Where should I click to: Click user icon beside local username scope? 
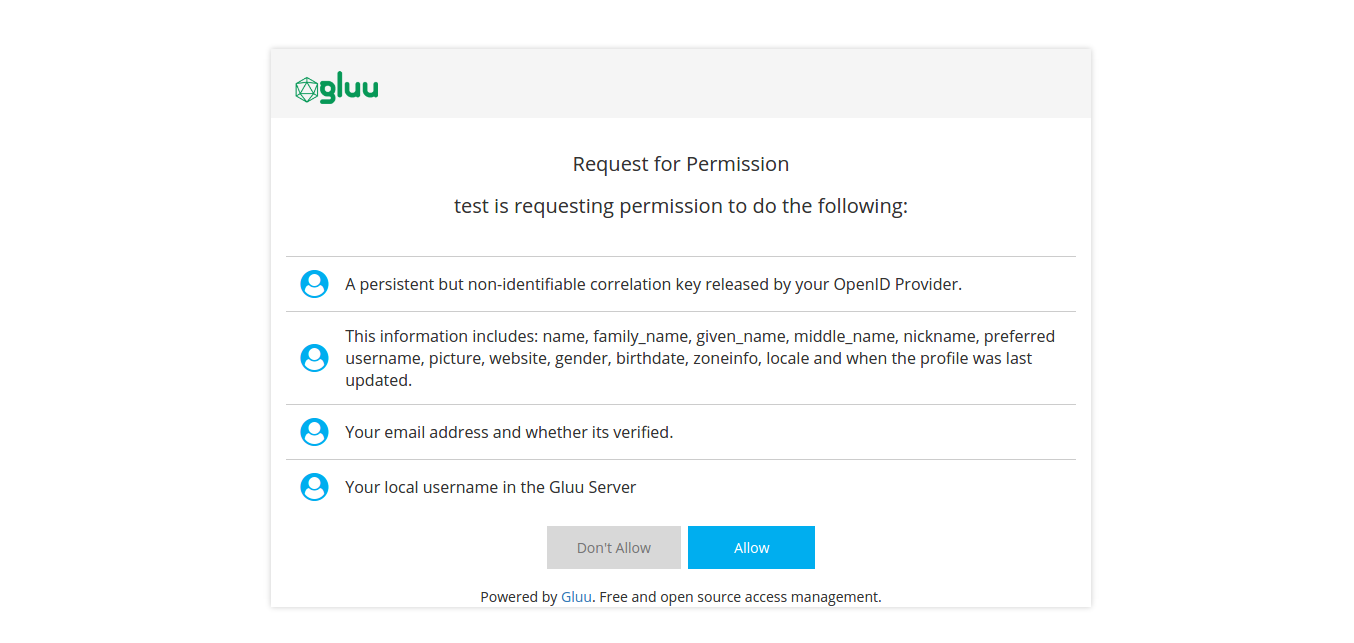(314, 487)
